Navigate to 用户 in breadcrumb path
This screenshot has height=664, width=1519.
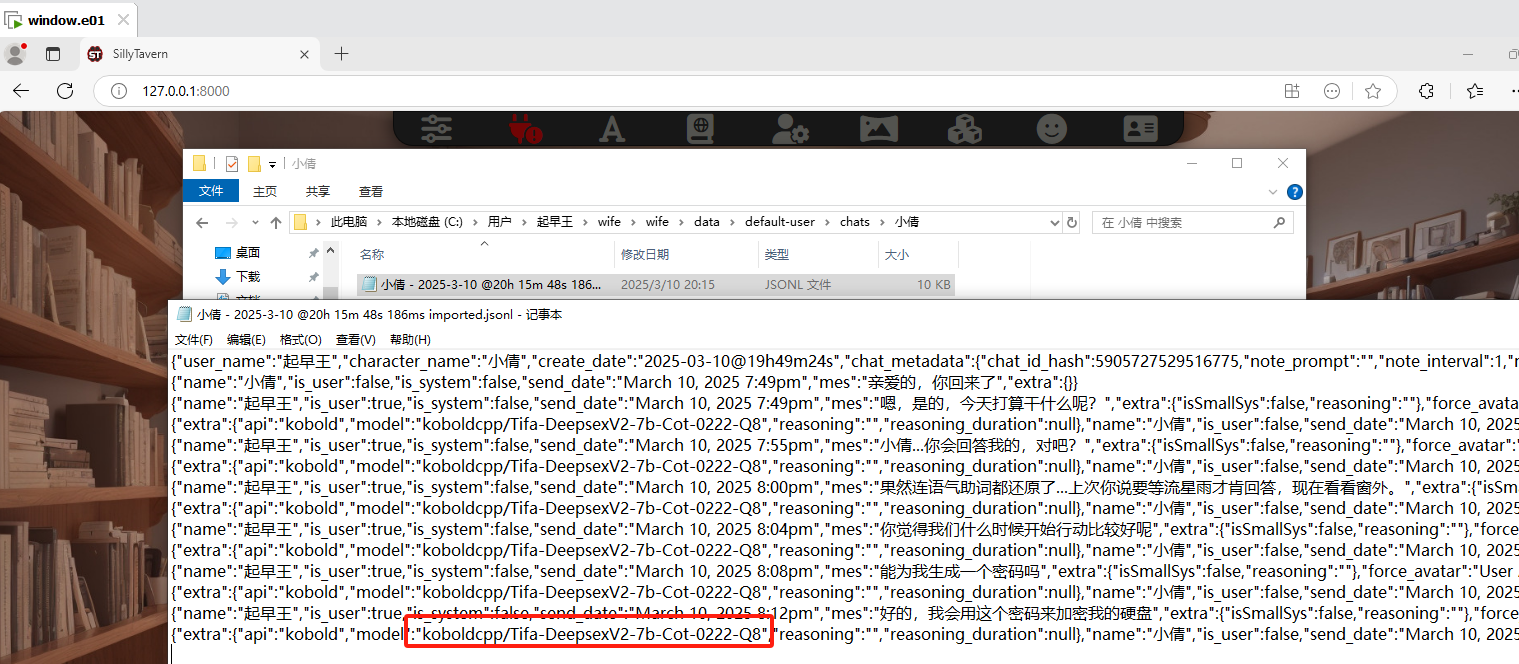(x=499, y=222)
